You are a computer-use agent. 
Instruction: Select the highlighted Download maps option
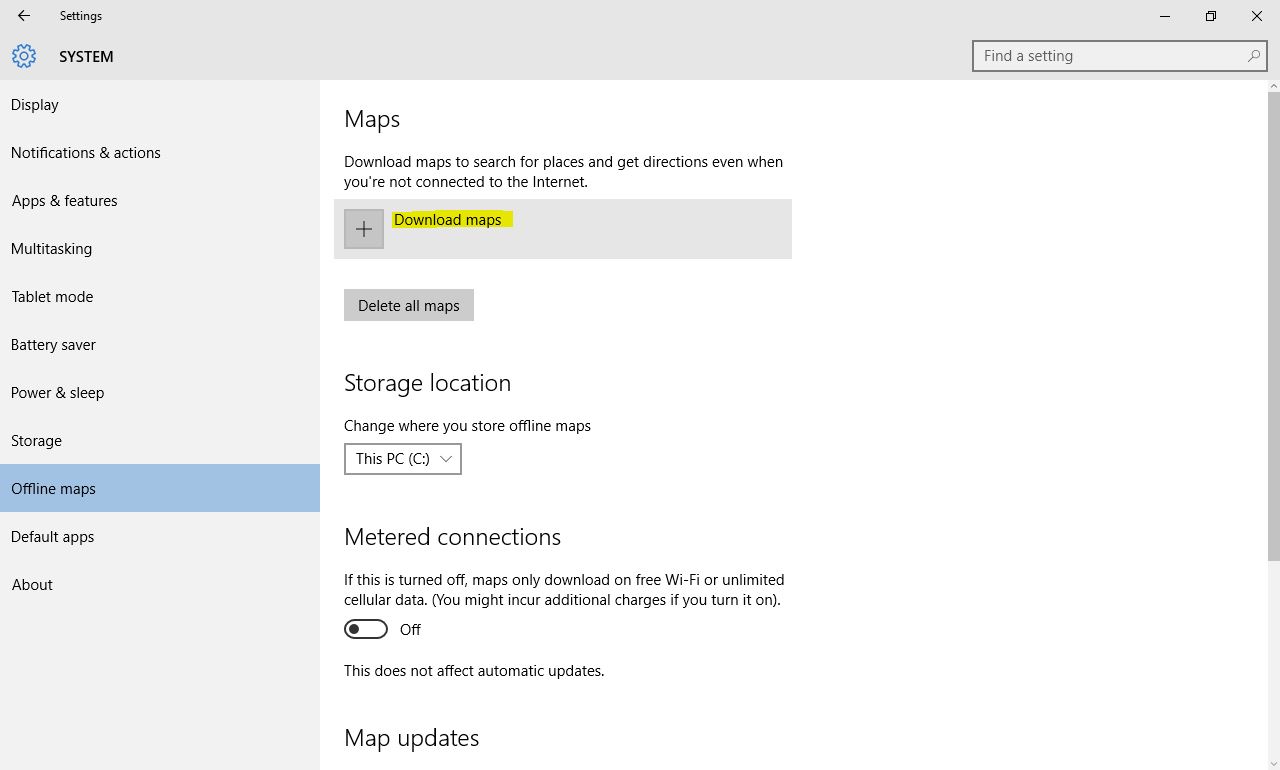coord(448,219)
